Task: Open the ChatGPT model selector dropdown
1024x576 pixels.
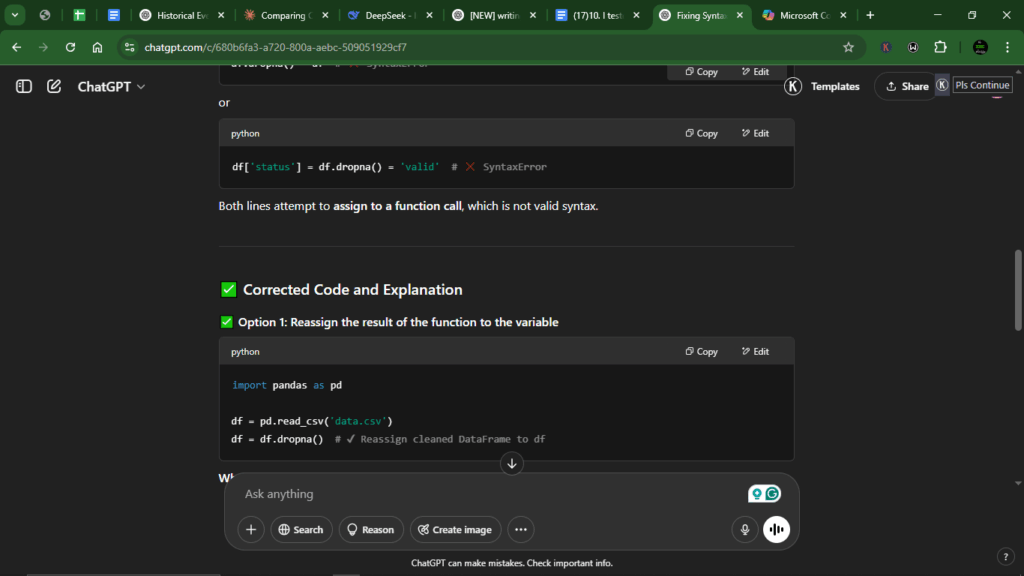Action: [x=111, y=86]
